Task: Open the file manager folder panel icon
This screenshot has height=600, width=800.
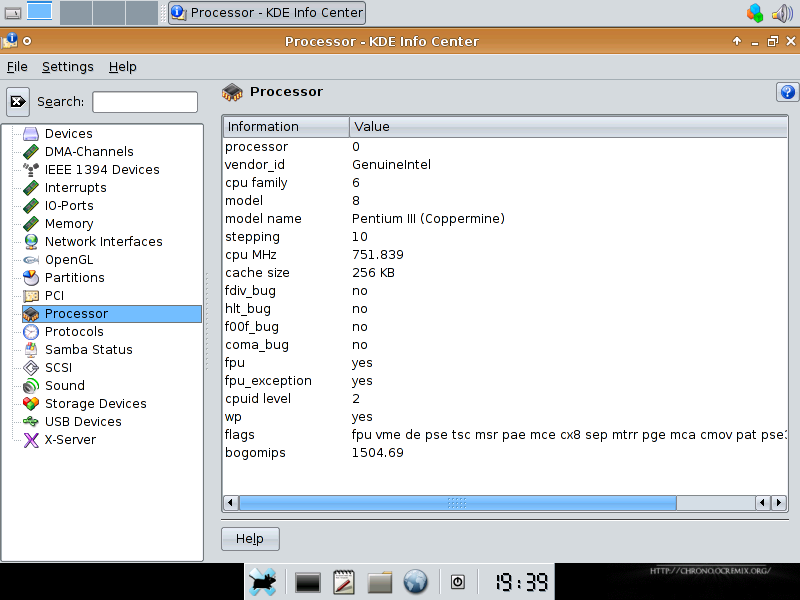Action: tap(380, 582)
